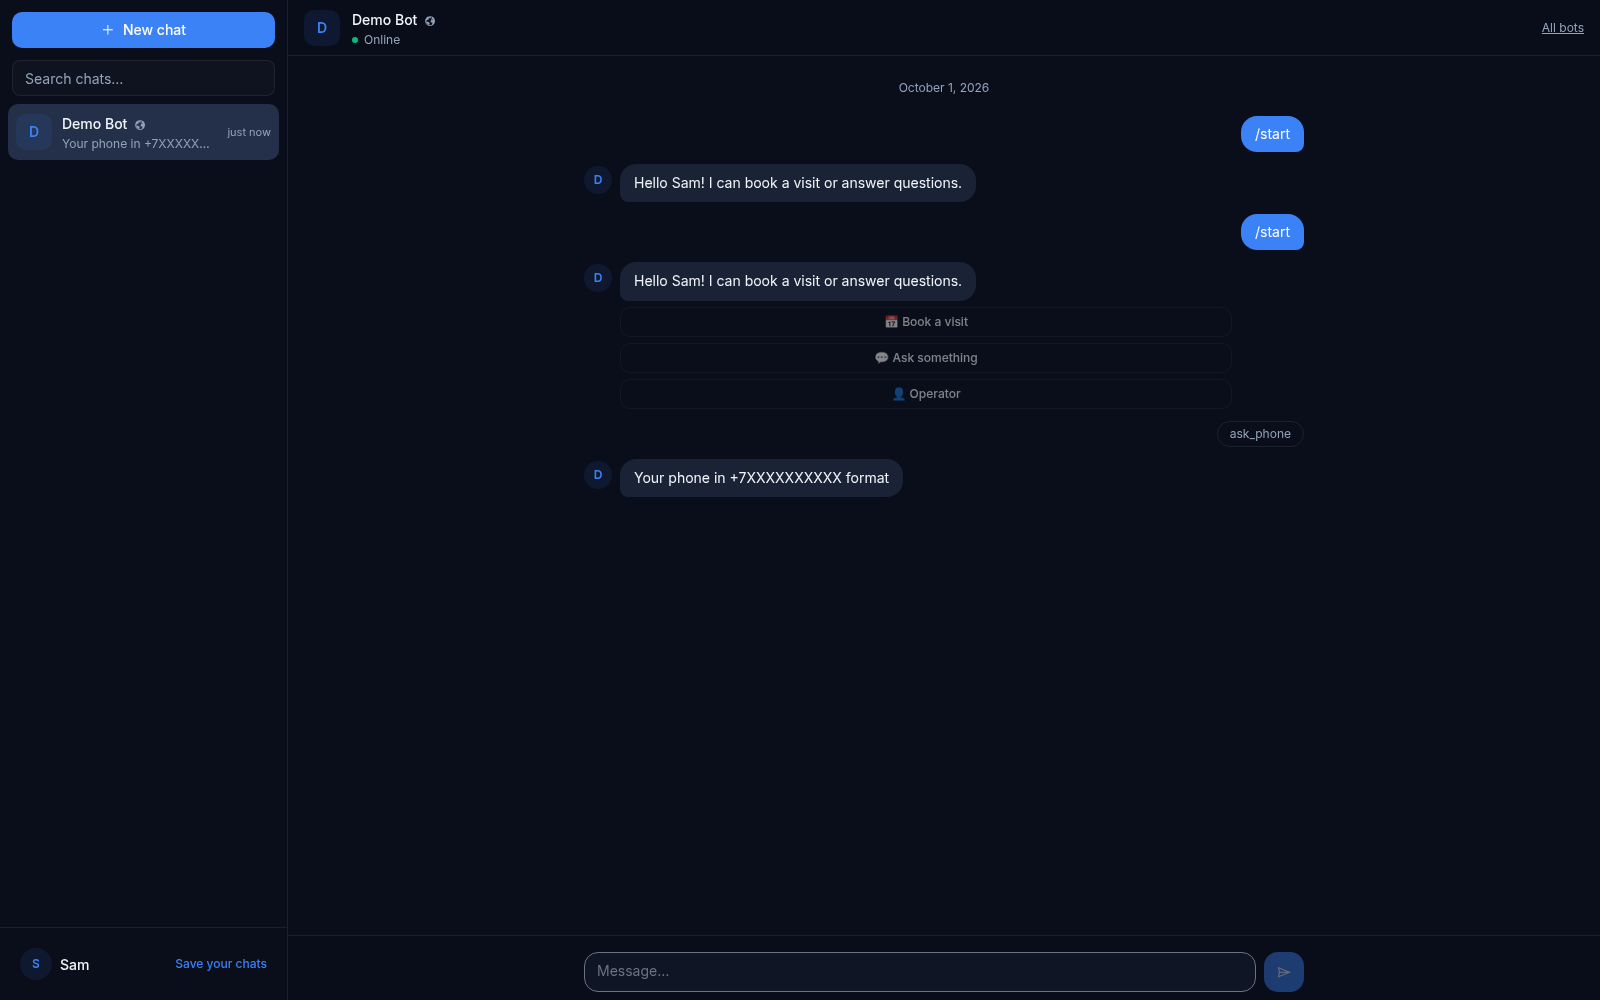The width and height of the screenshot is (1600, 1000).
Task: Click the bot avatar beside the second Hello Sam message
Action: pyautogui.click(x=598, y=278)
